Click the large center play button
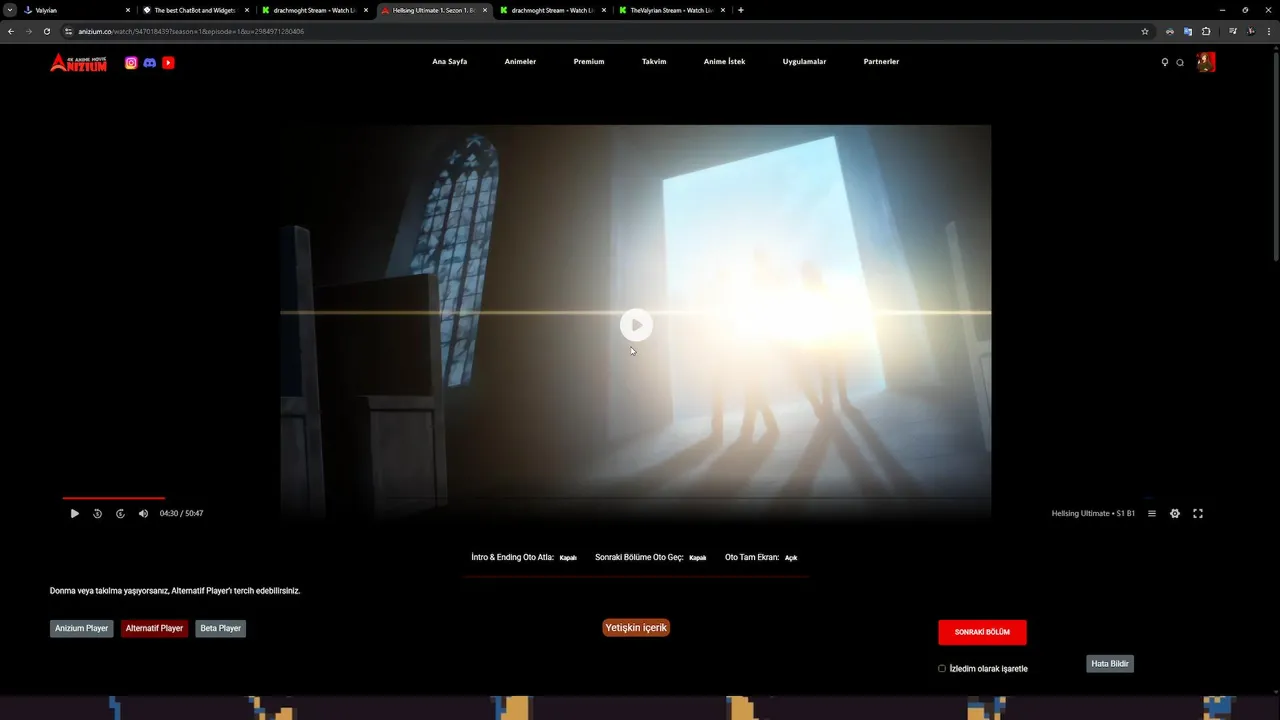Viewport: 1280px width, 720px height. (636, 325)
